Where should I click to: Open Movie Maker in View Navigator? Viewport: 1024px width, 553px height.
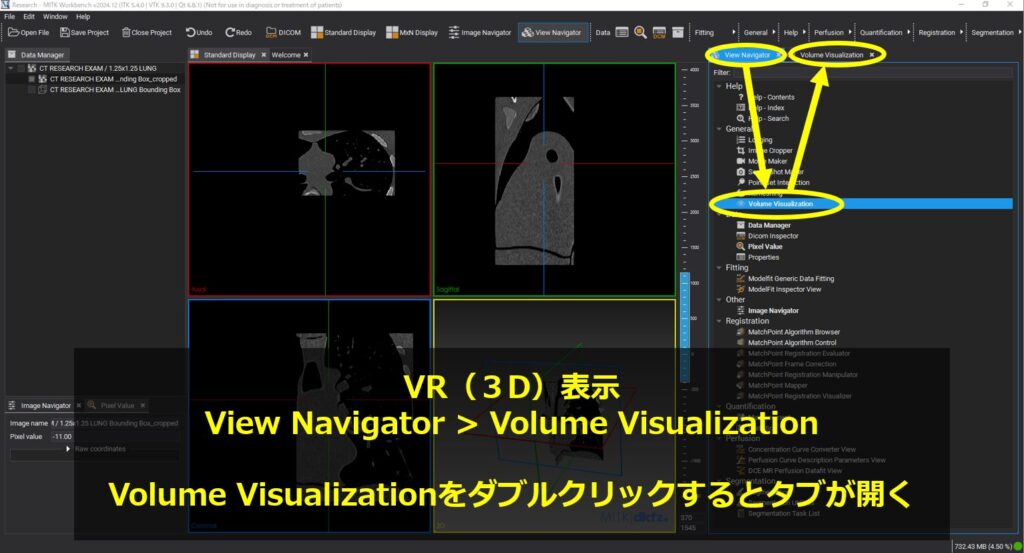[762, 161]
